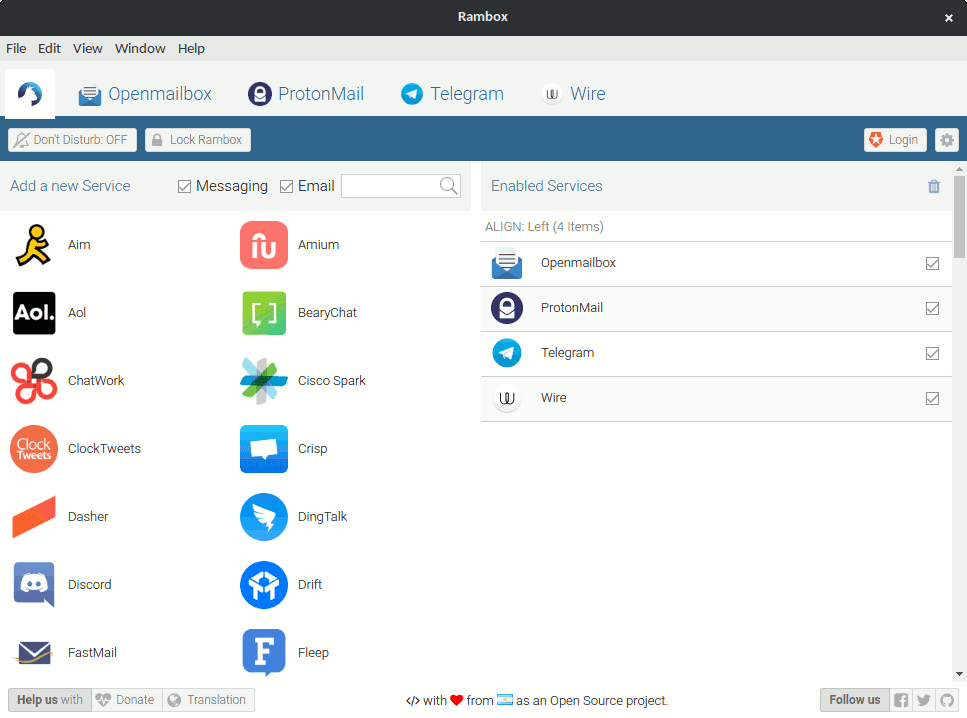Click the Aim service icon
967x718 pixels.
click(x=34, y=245)
